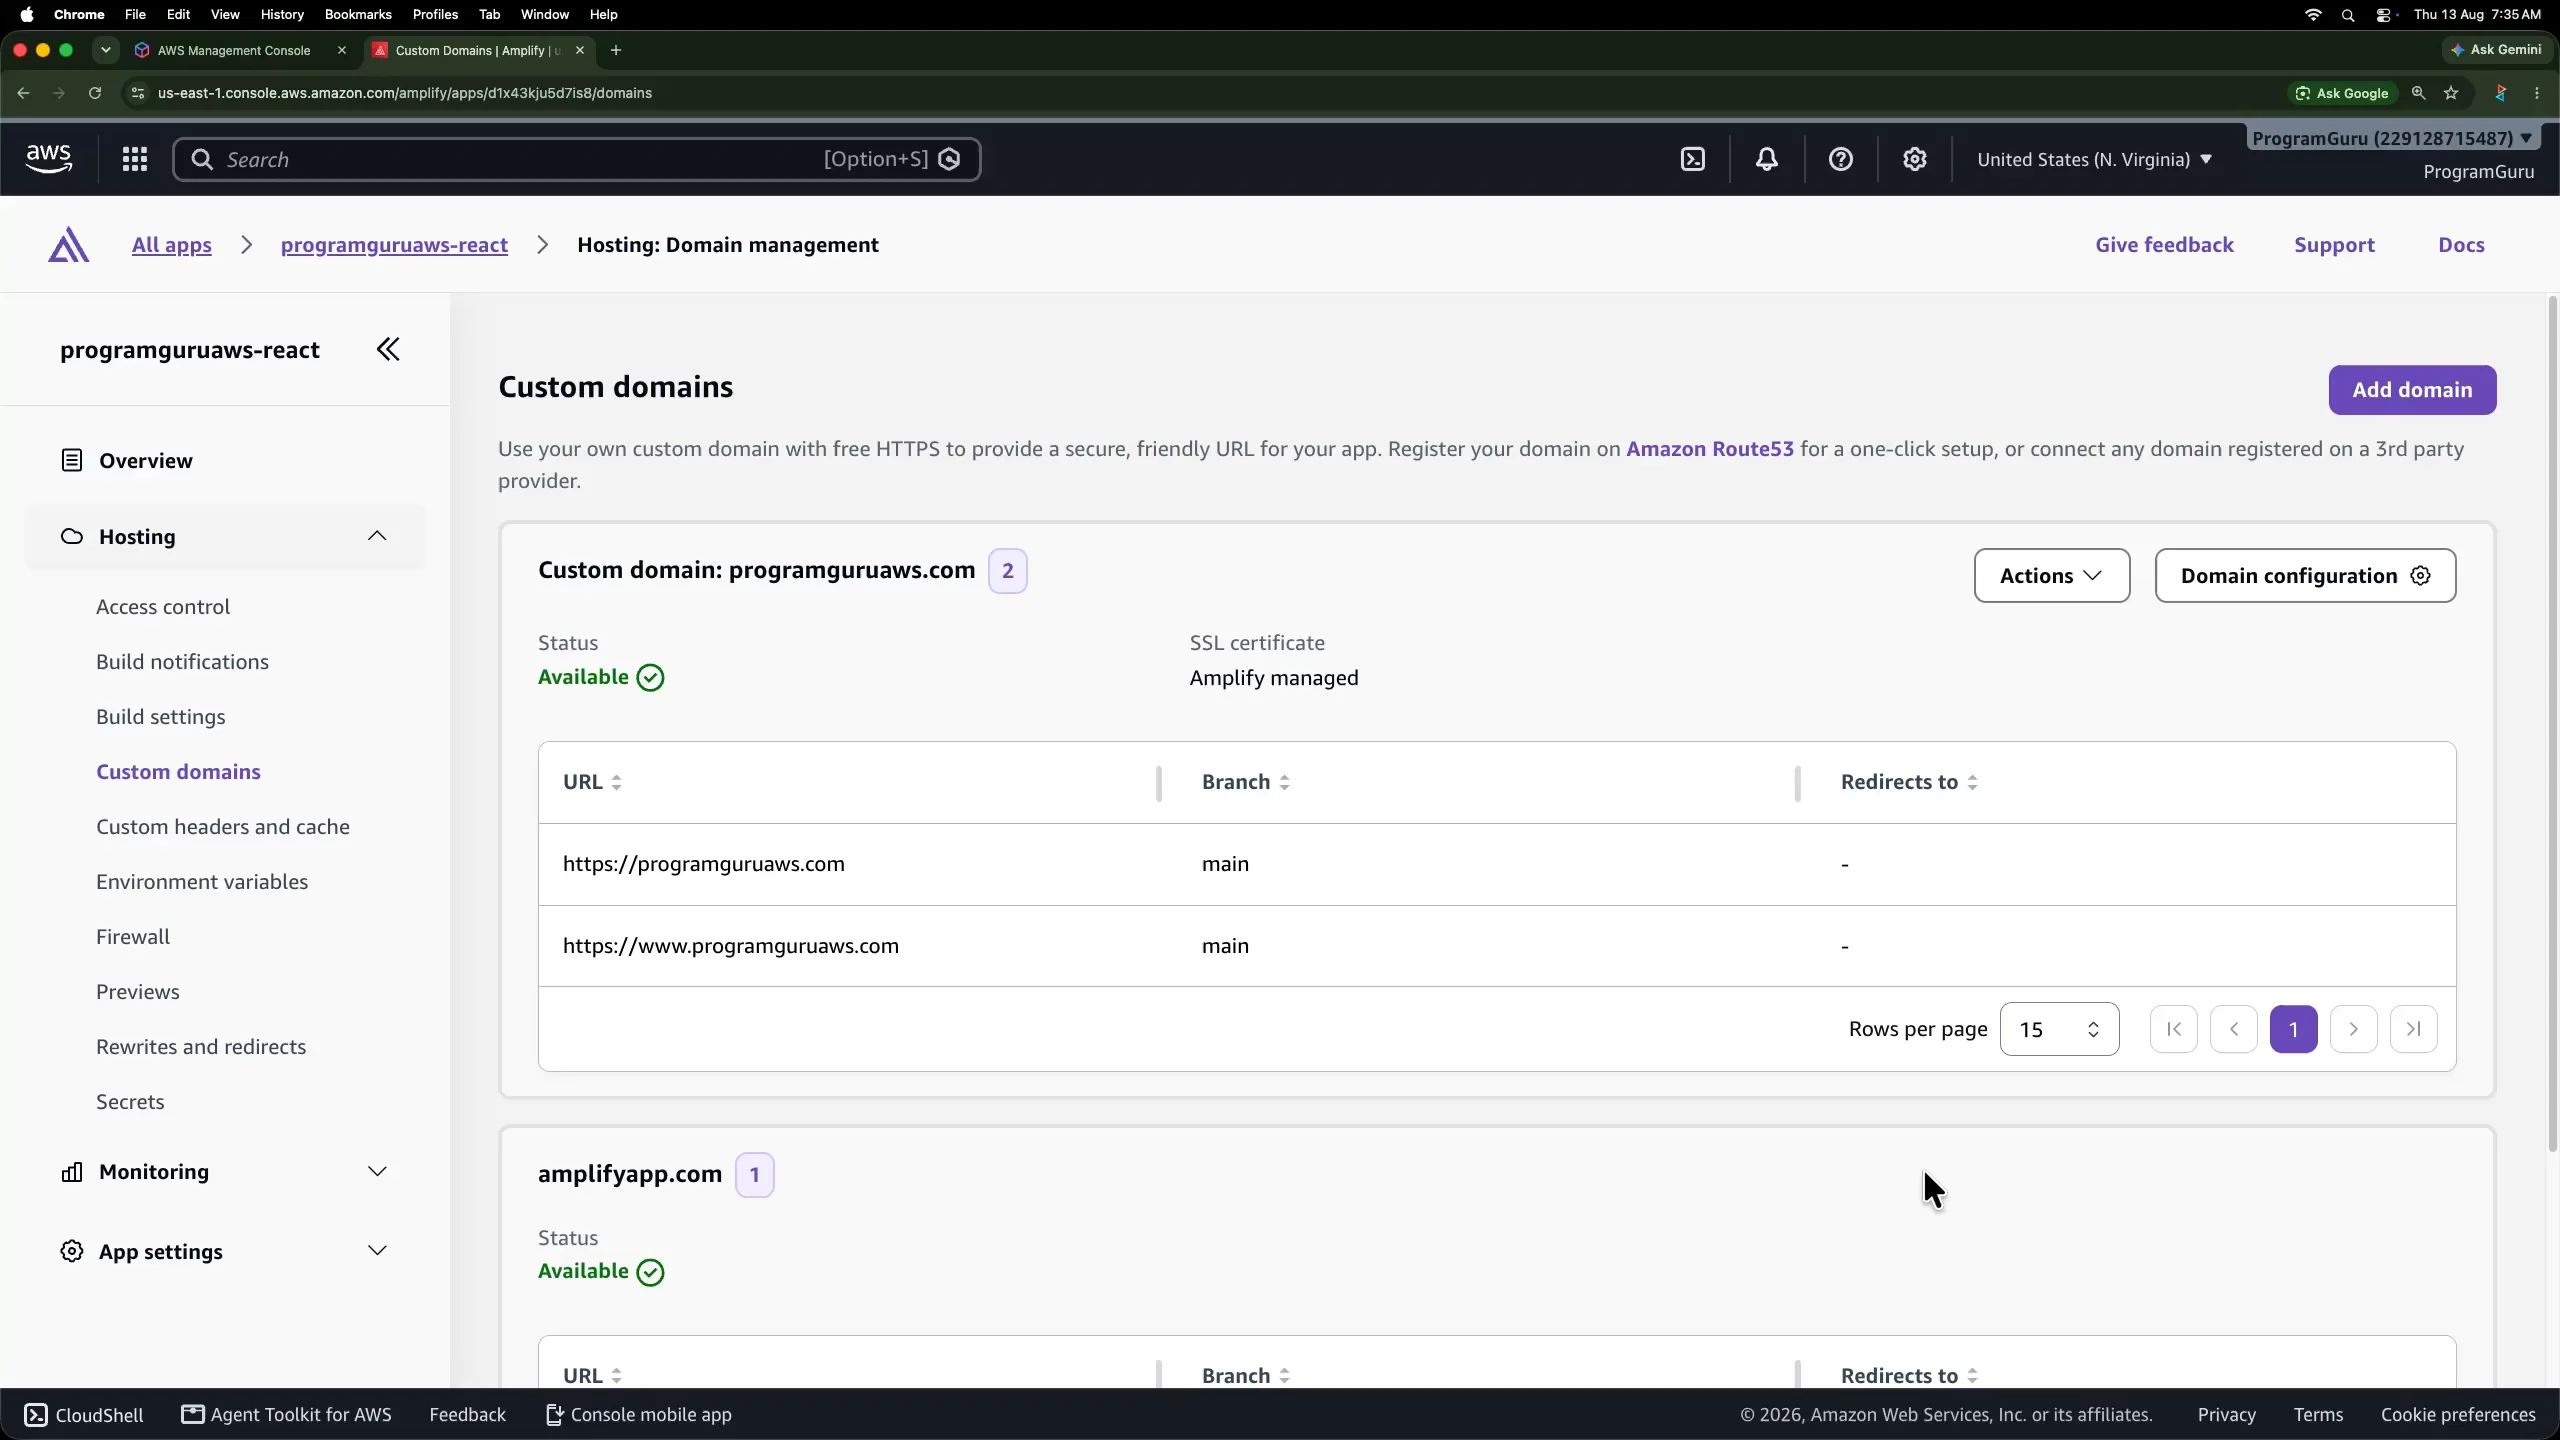Open CloudShell in the footer
2560x1440 pixels.
[x=84, y=1415]
